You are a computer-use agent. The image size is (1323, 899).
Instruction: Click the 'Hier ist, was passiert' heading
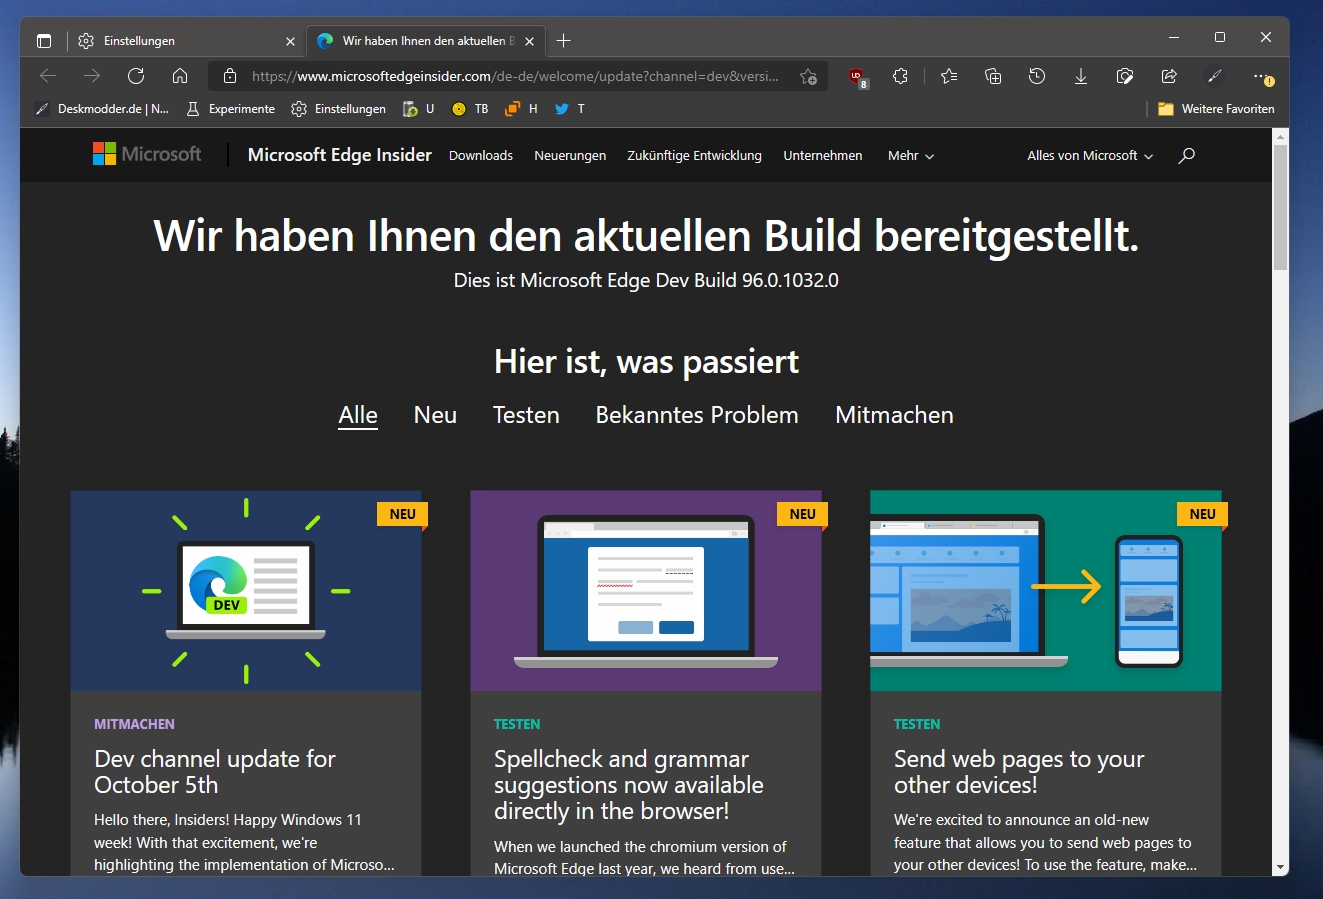(x=646, y=361)
